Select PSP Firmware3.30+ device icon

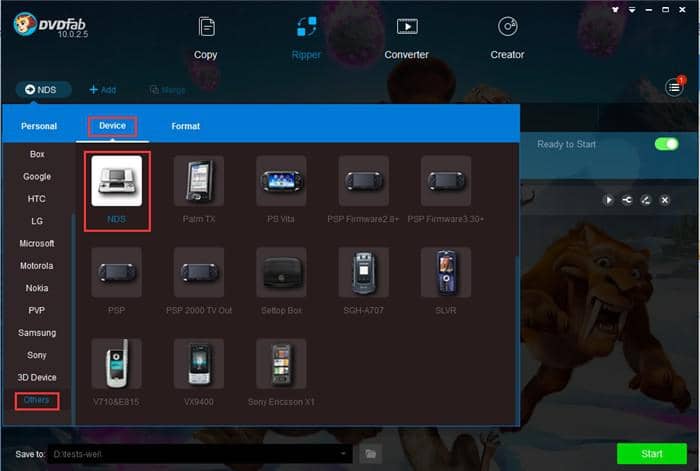coord(446,181)
